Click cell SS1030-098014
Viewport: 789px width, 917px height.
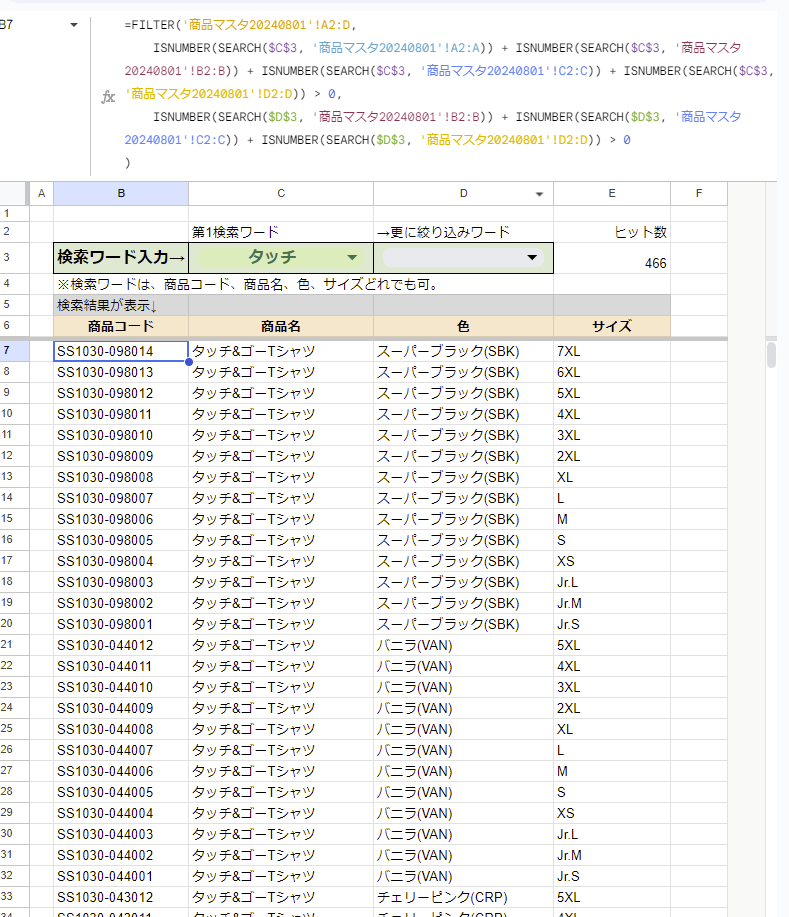120,351
